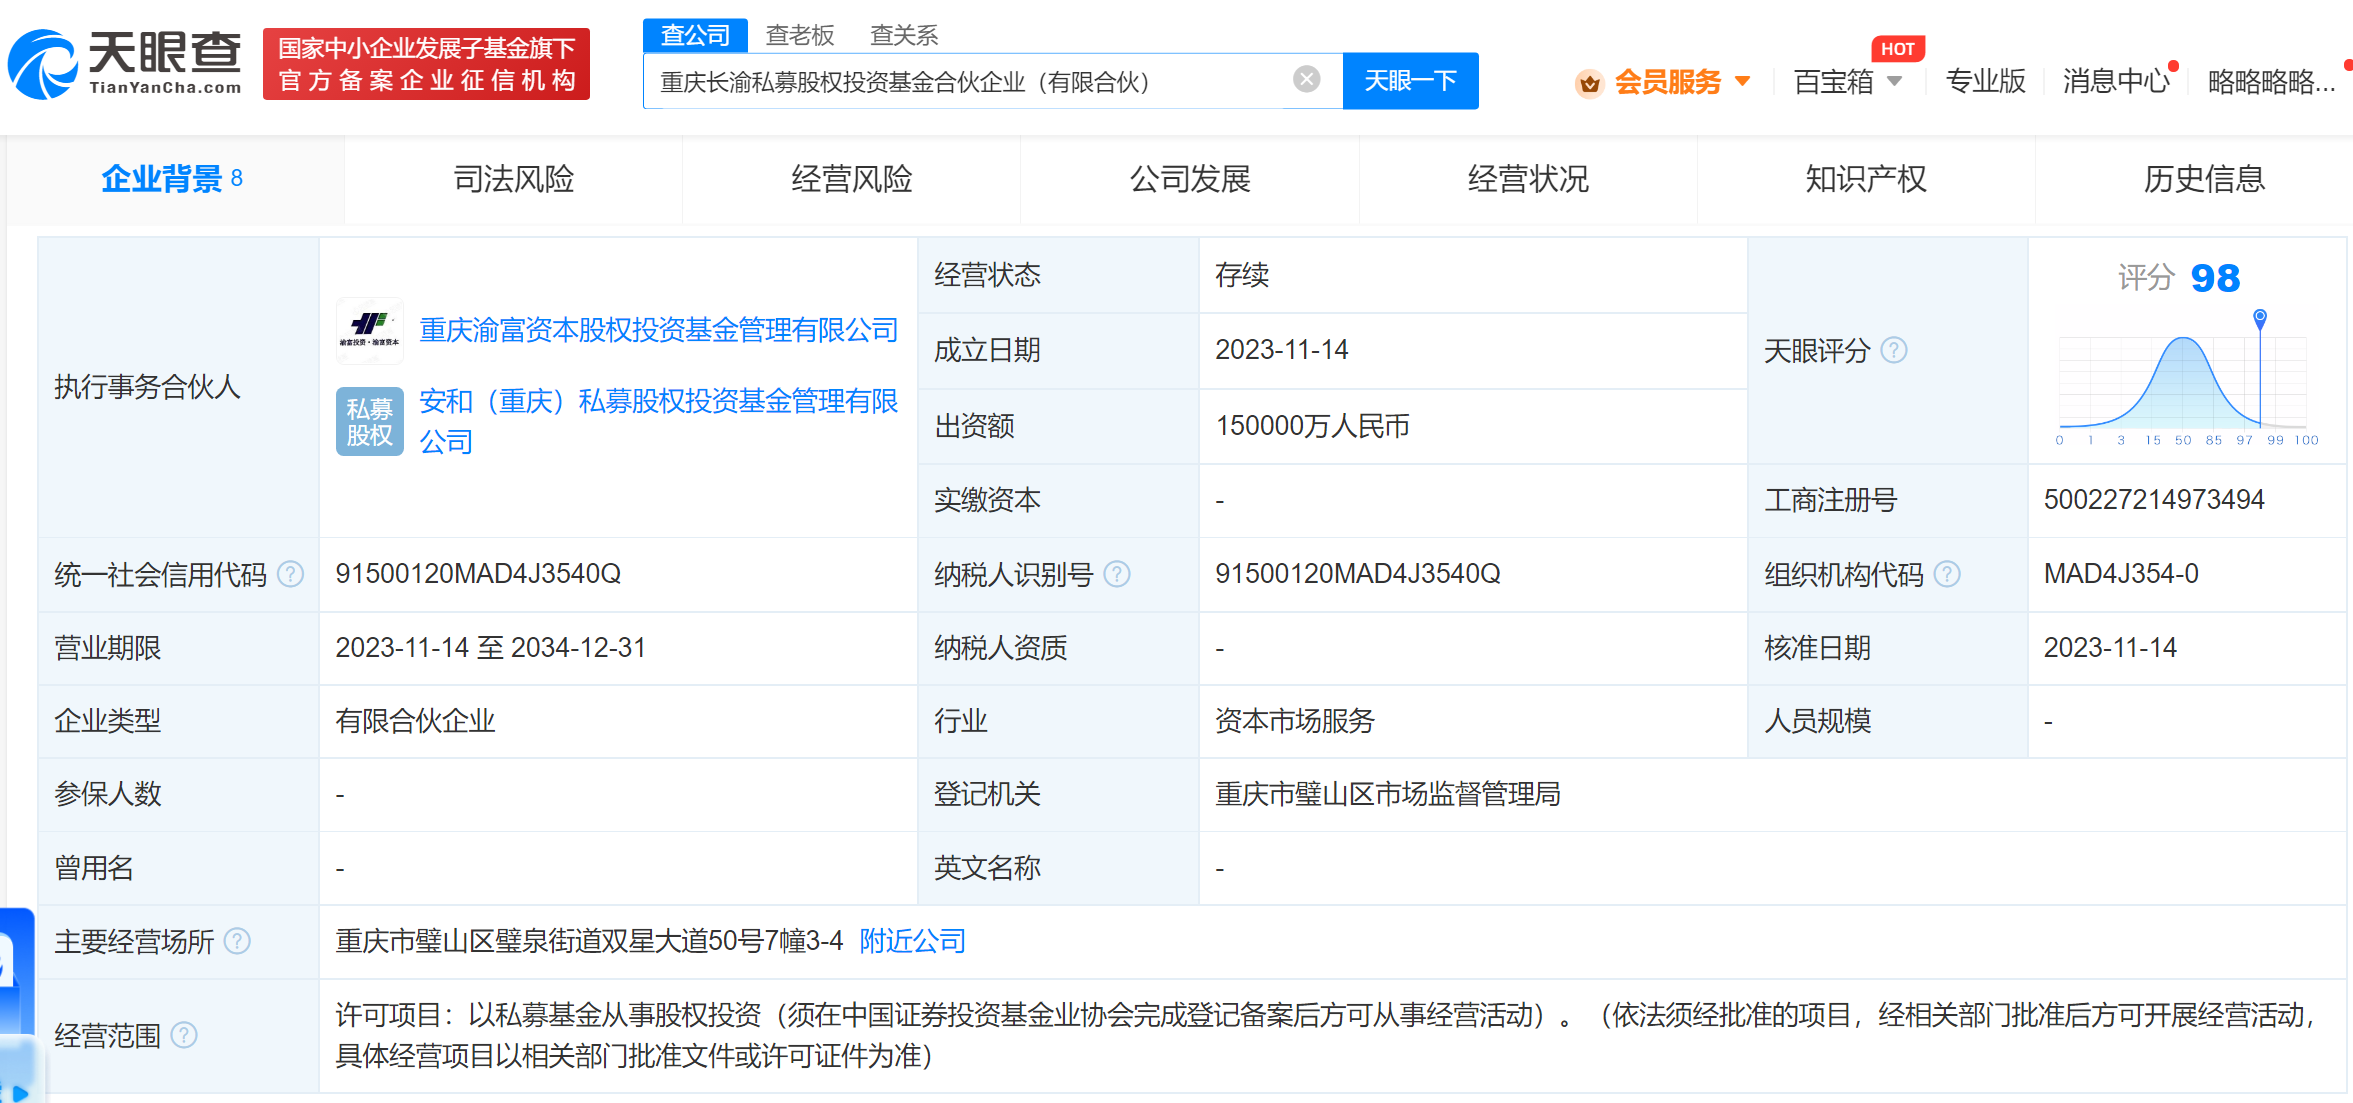Click the TianYanCha logo
The height and width of the screenshot is (1103, 2353).
pos(125,64)
